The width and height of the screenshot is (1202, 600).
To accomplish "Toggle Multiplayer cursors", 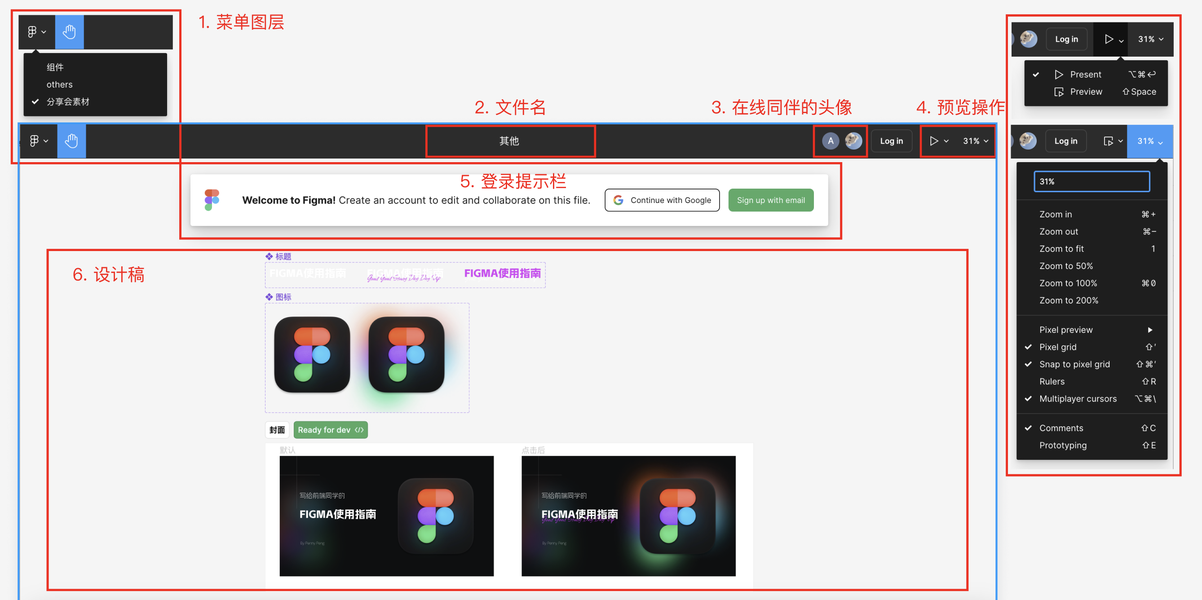I will tap(1092, 398).
